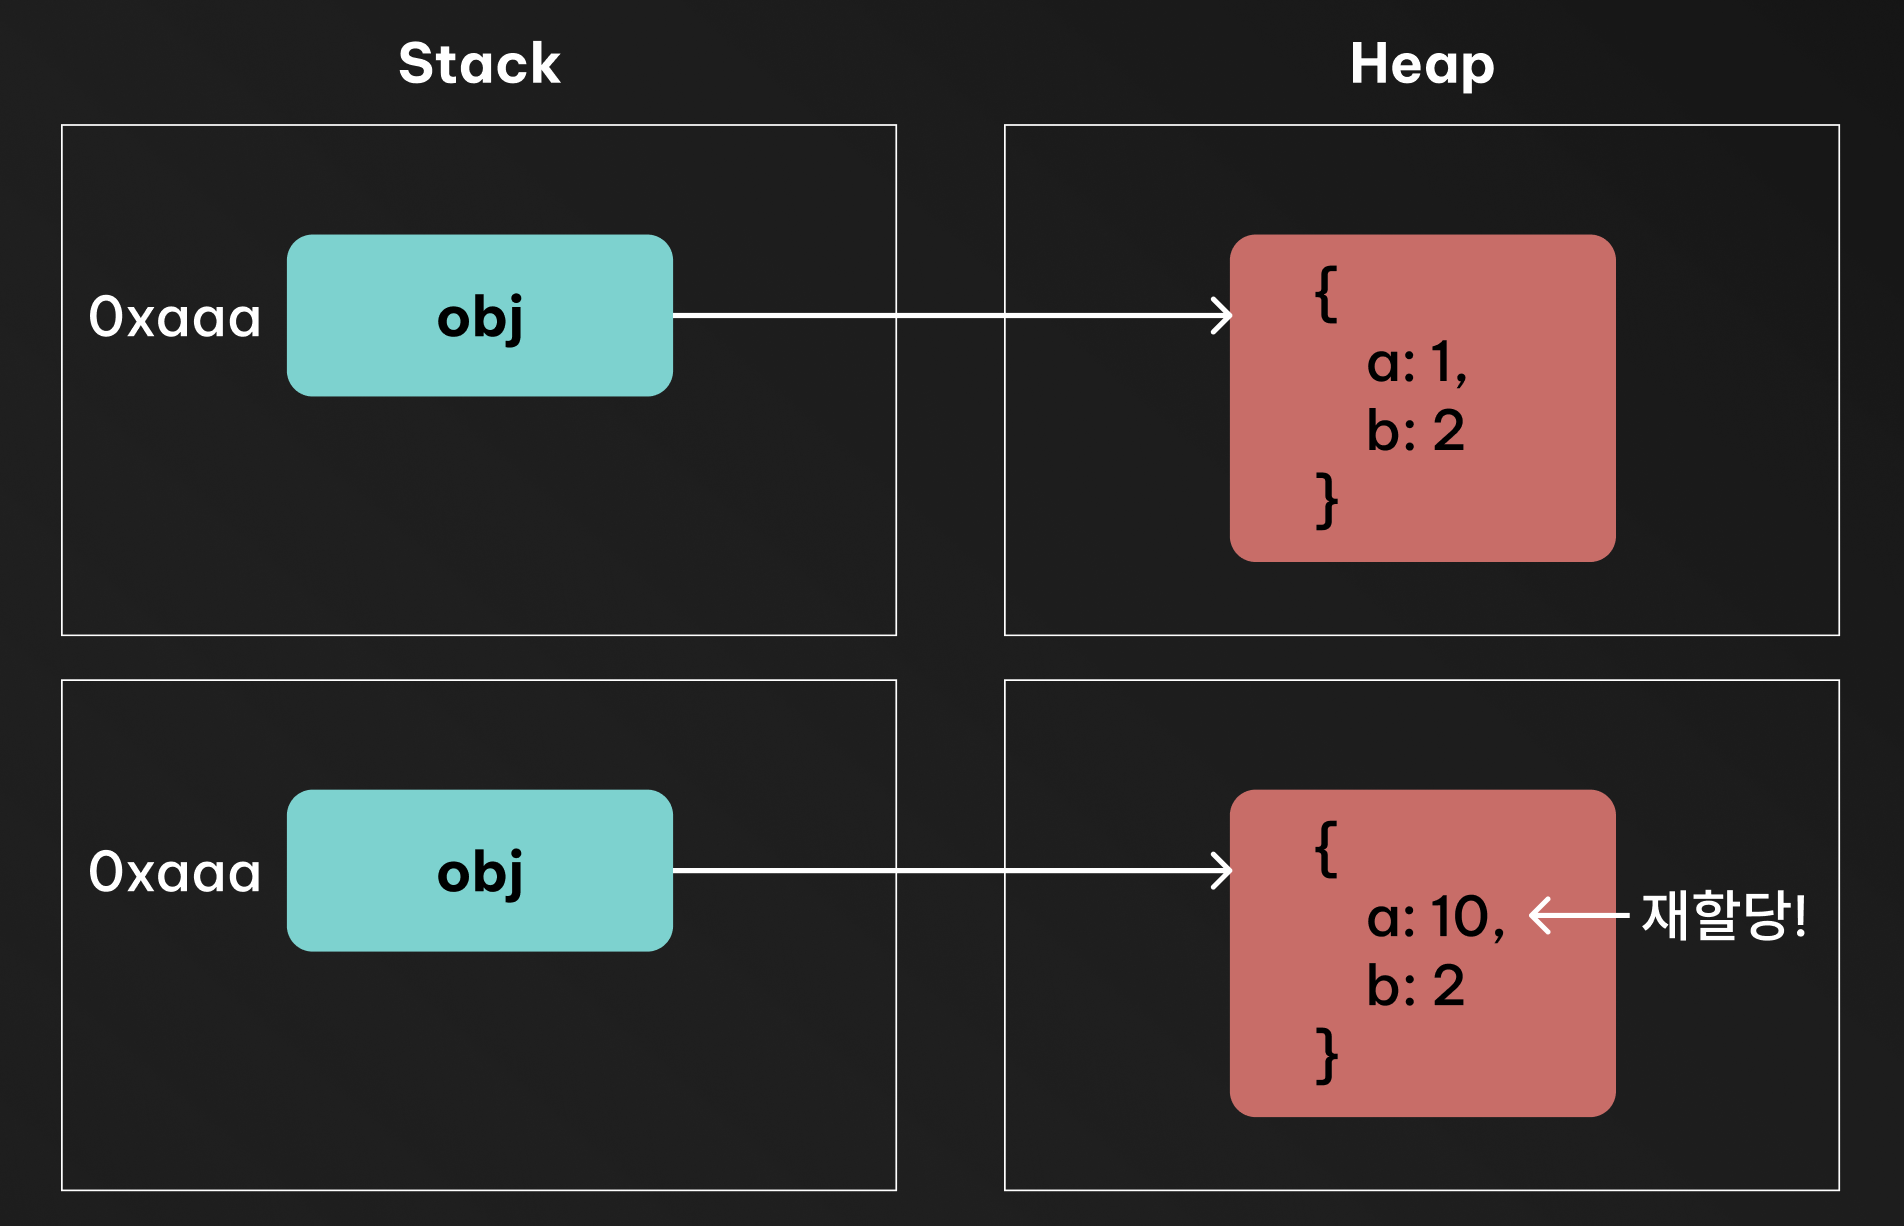Click the closing brace of the a: 1 object
The height and width of the screenshot is (1226, 1904).
tap(1326, 500)
